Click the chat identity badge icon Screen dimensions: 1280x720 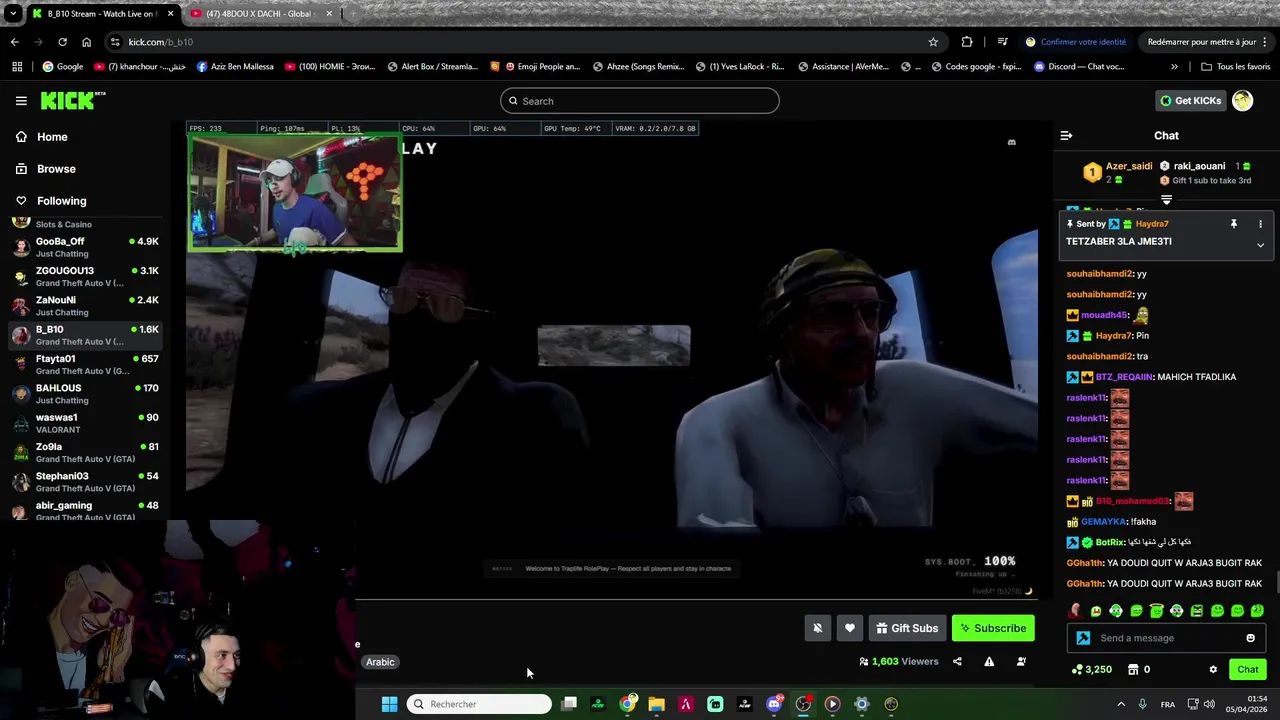1083,638
